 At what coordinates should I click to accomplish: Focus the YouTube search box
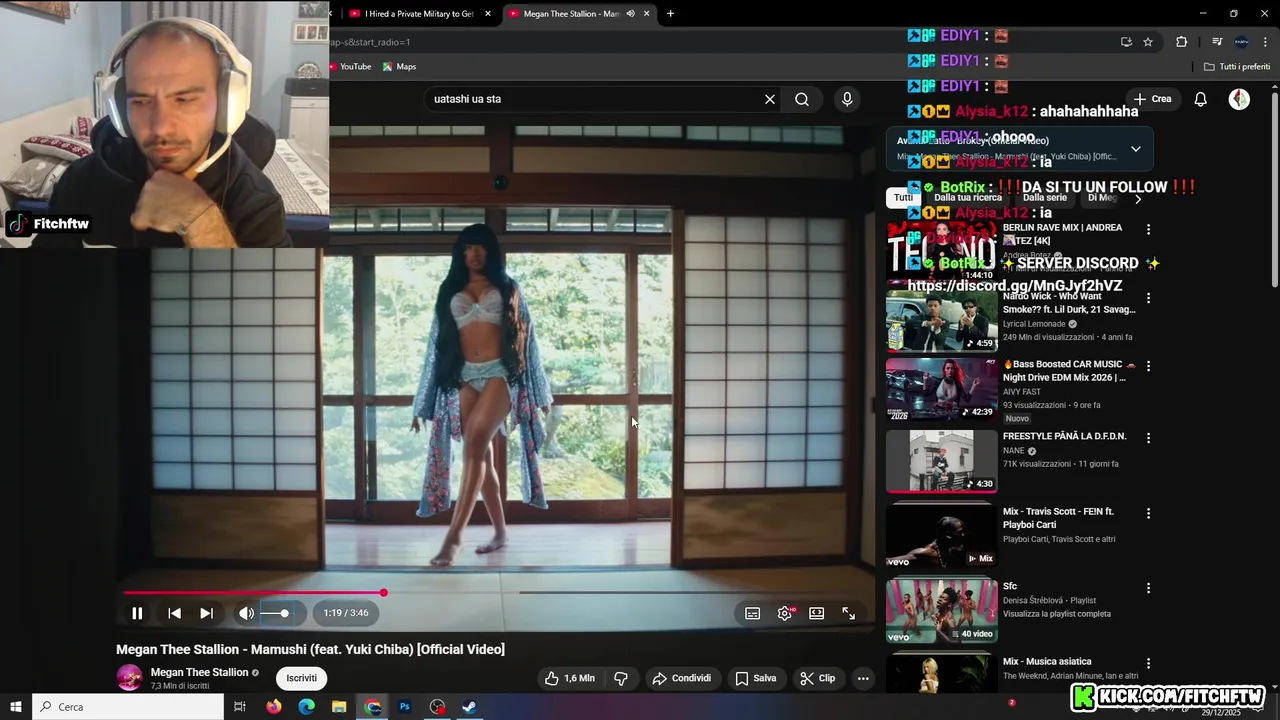point(595,99)
